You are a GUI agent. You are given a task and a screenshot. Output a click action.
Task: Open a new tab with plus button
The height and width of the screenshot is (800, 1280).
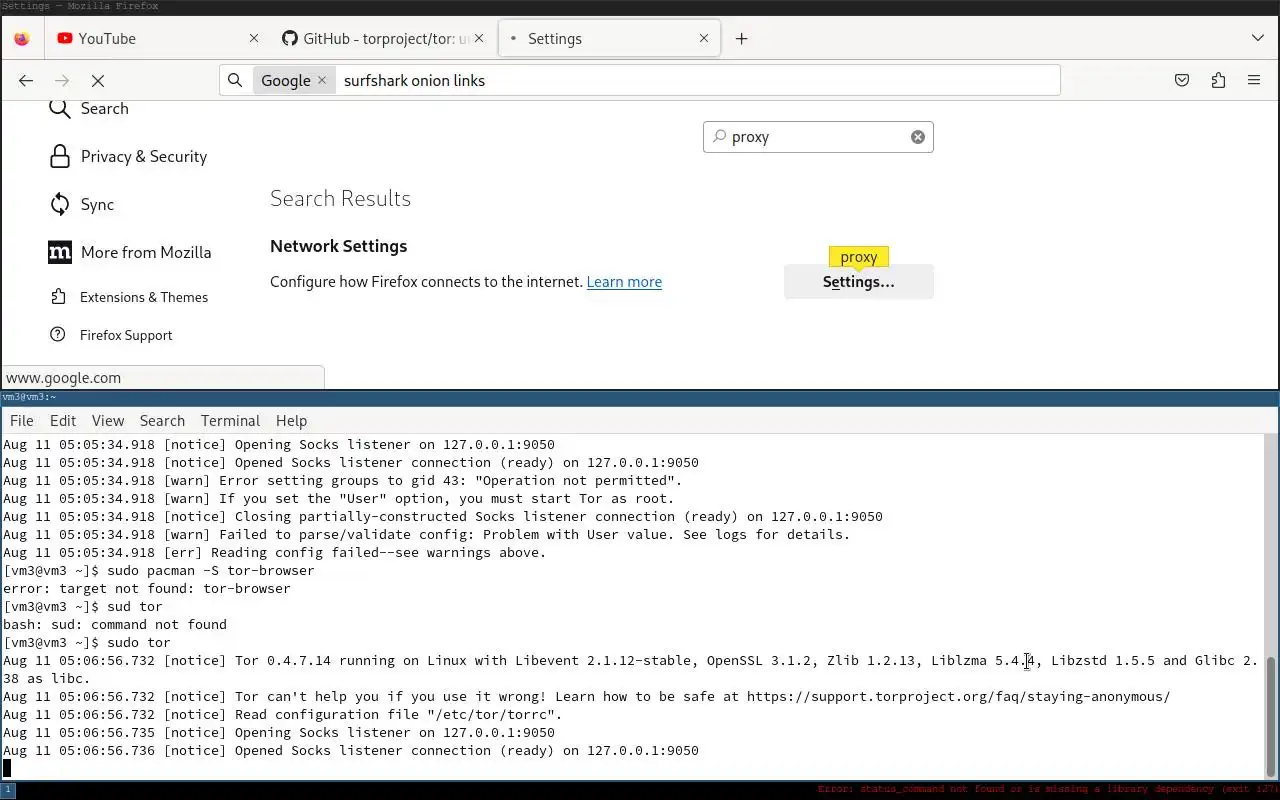(741, 39)
